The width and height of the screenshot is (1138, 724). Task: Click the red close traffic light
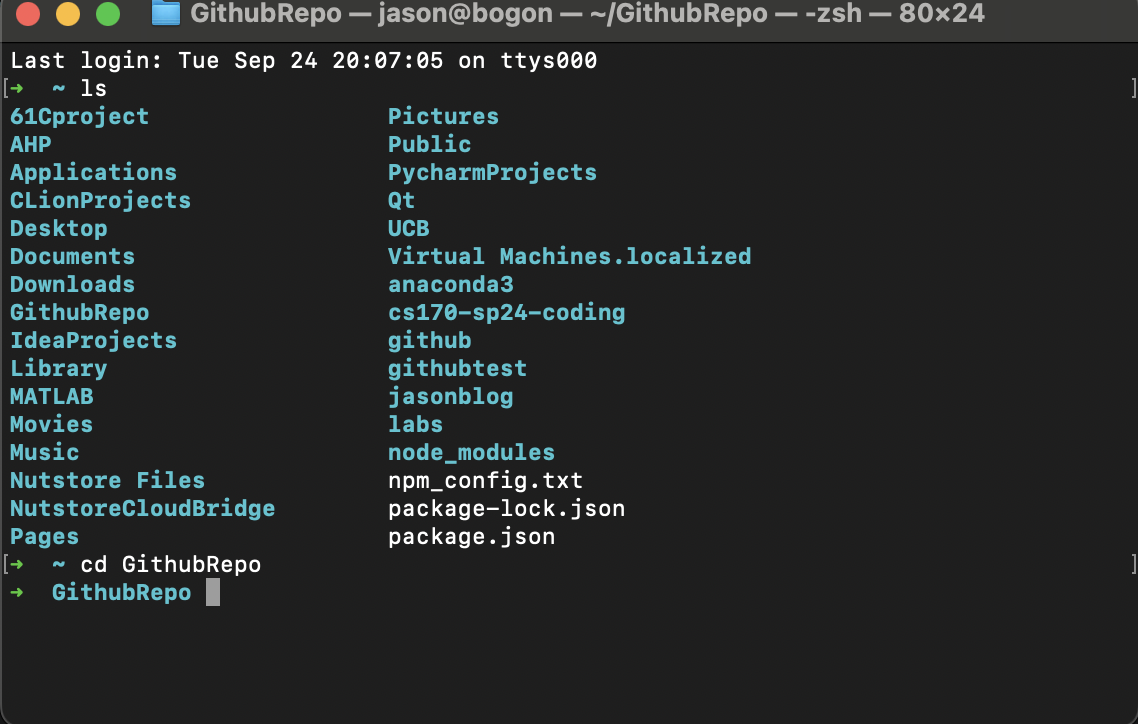point(26,16)
